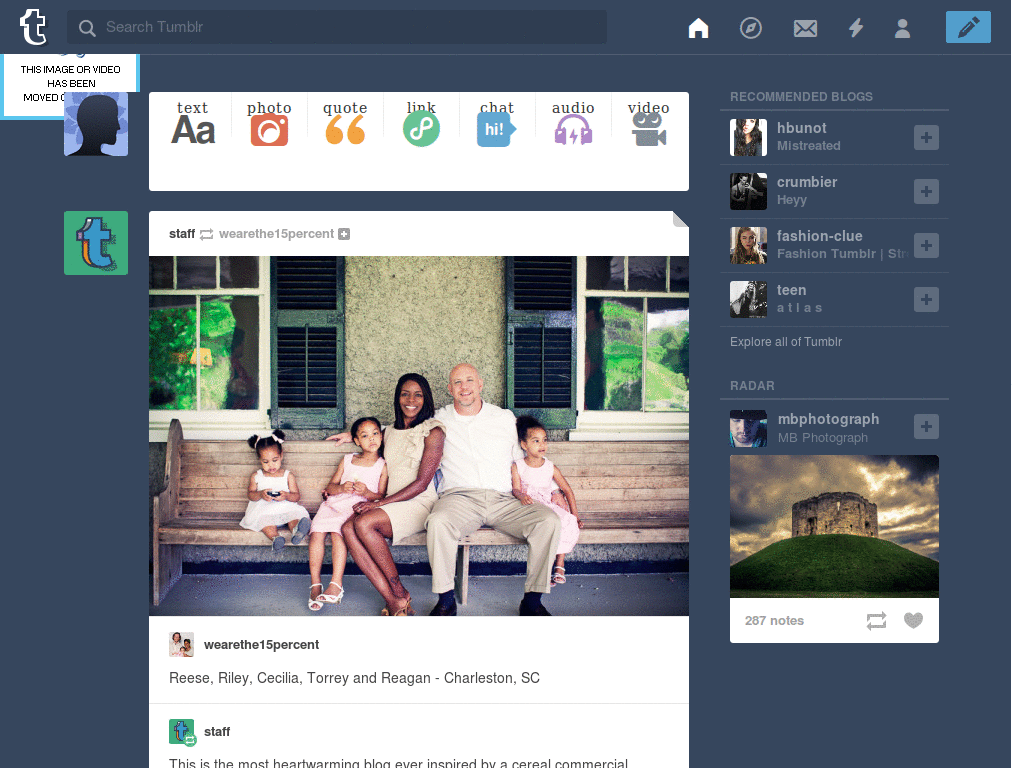This screenshot has height=768, width=1024.
Task: Like the radar post heart icon
Action: 914,620
